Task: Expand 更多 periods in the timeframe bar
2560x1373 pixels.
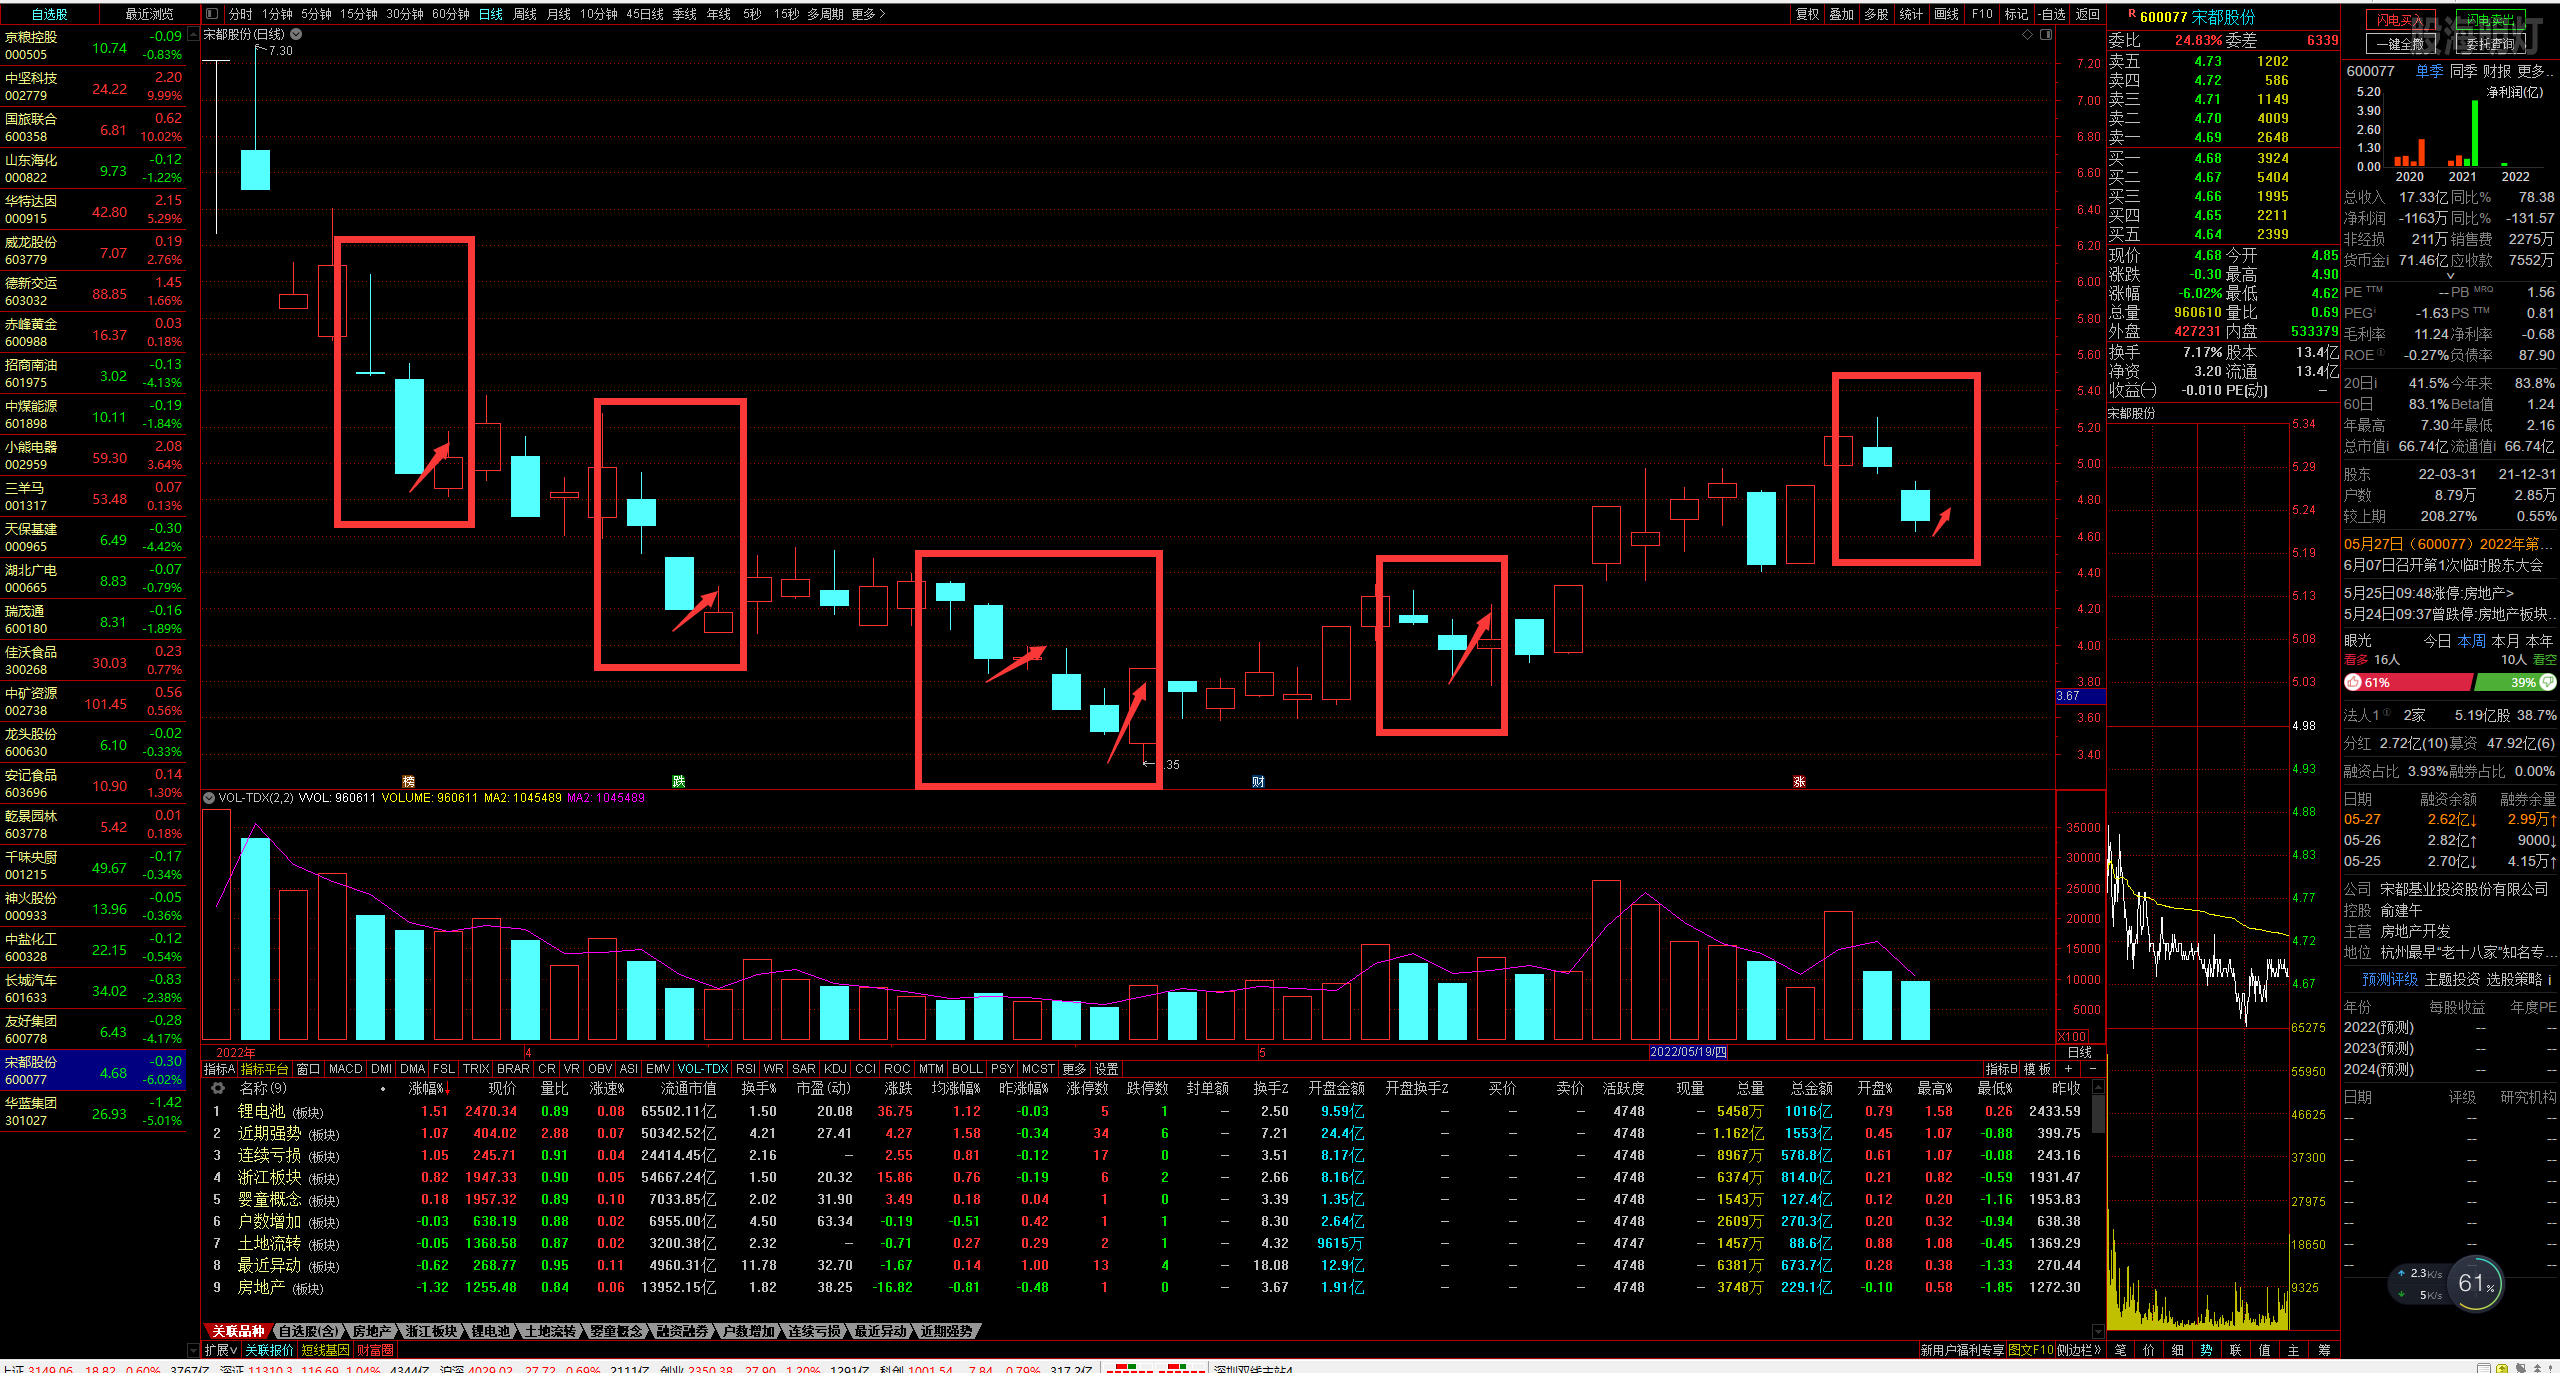Action: (x=868, y=14)
